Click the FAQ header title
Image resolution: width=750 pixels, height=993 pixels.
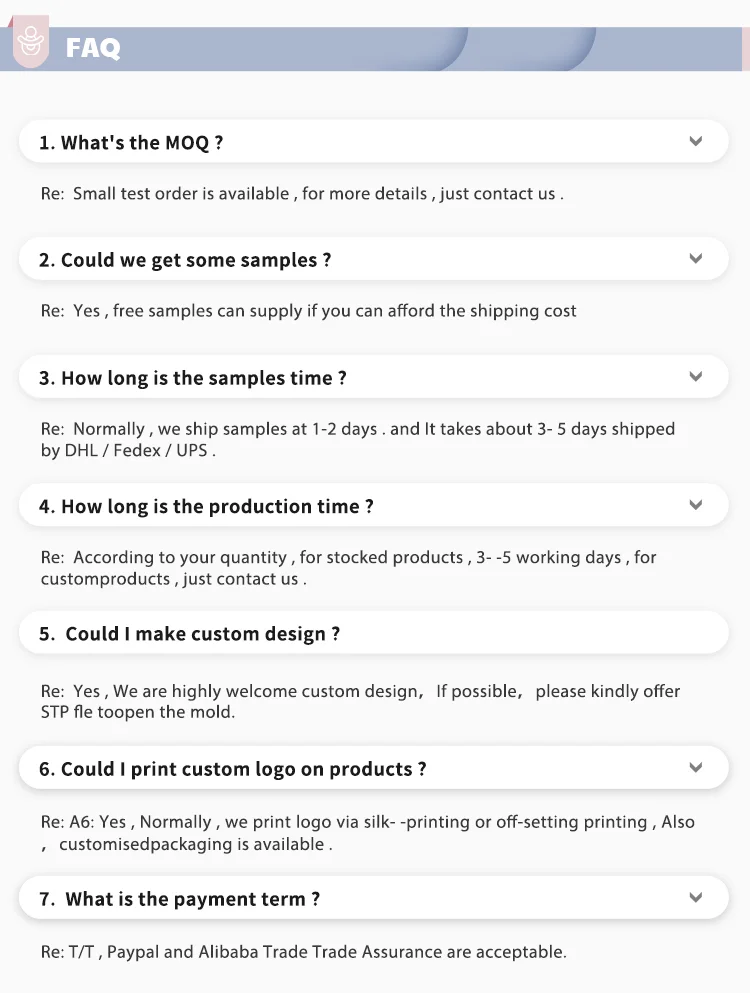pos(93,48)
